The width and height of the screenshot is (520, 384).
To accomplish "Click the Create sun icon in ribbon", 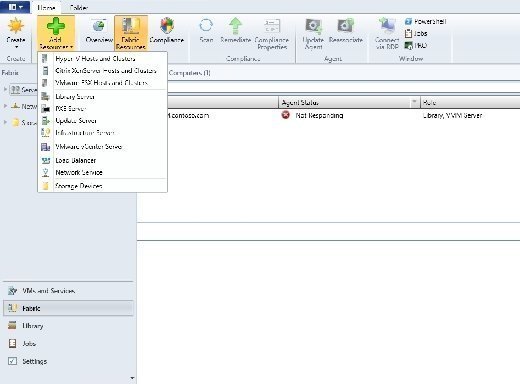I will pos(16,26).
